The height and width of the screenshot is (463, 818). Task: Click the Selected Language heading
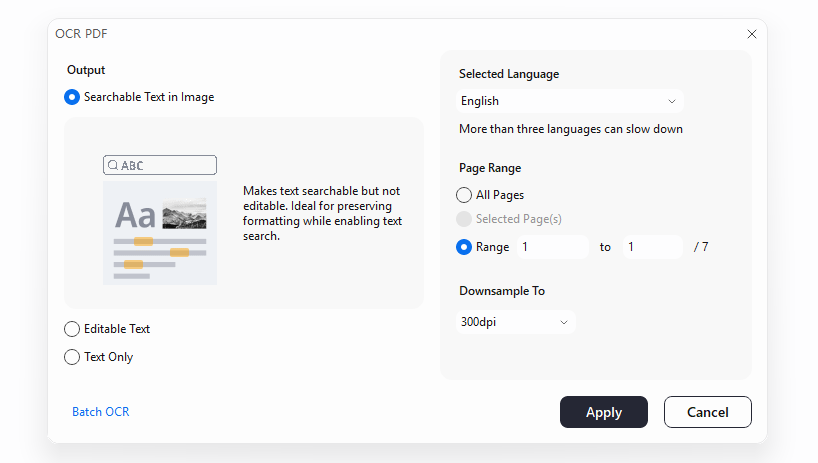(x=509, y=74)
